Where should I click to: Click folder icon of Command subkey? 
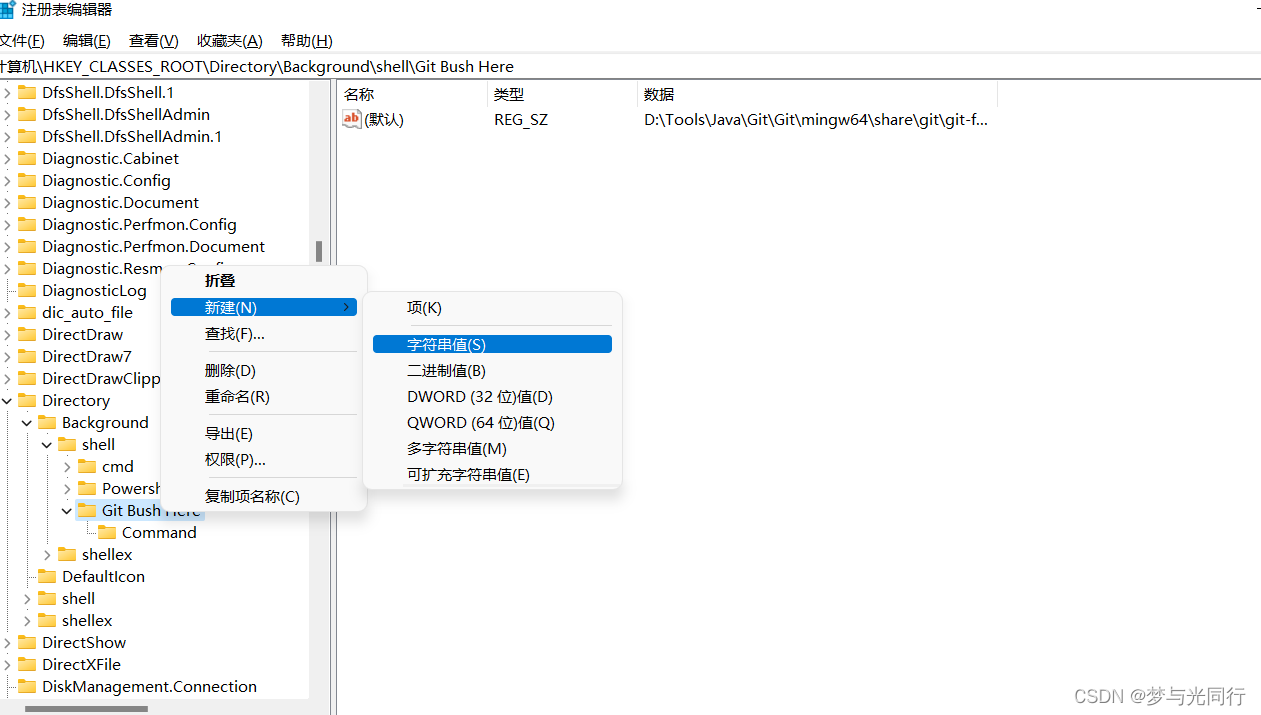pyautogui.click(x=107, y=532)
